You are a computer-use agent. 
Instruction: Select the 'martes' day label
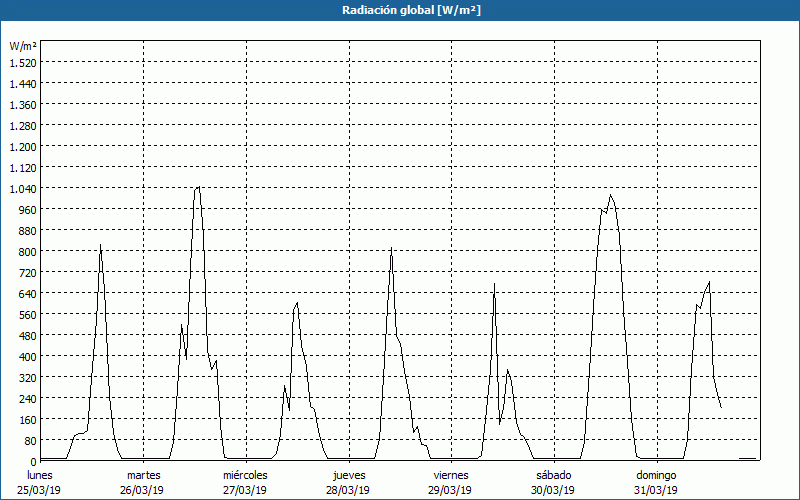pos(143,475)
